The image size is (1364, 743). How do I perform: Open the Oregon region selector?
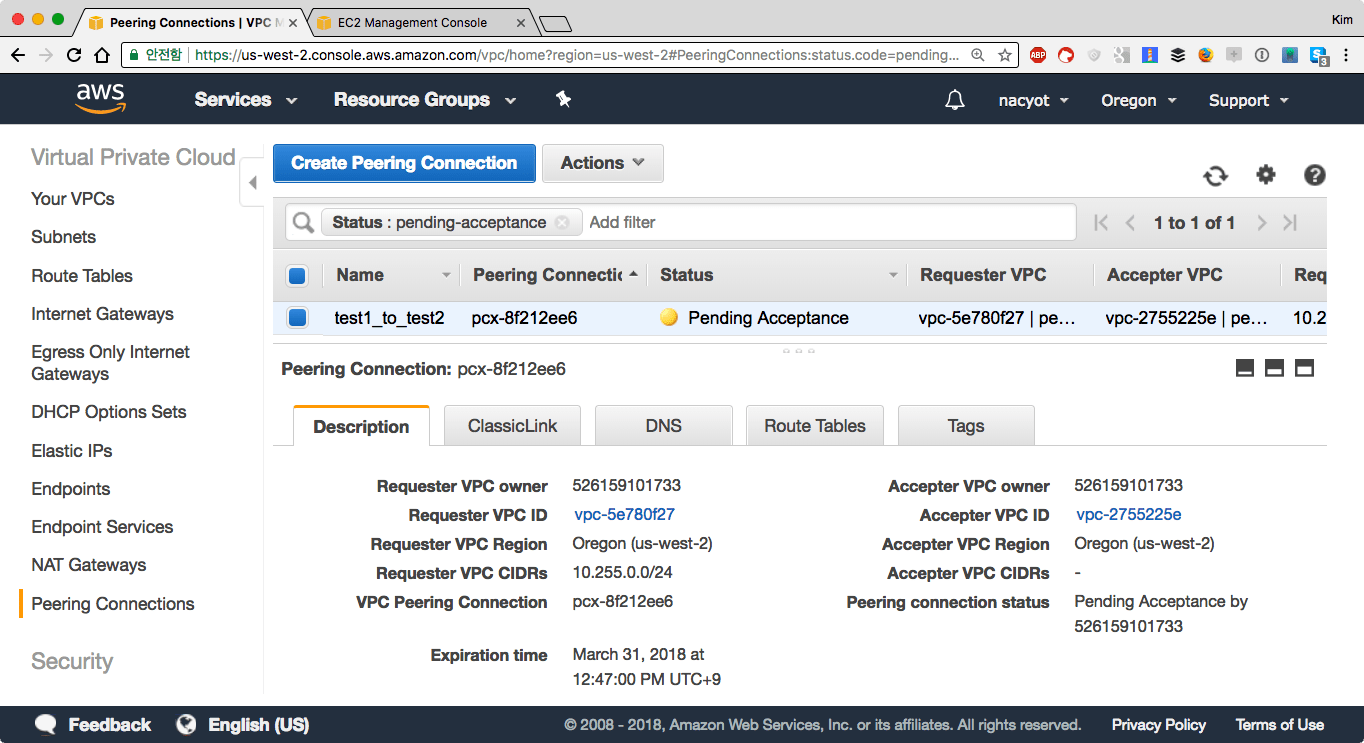[1138, 100]
